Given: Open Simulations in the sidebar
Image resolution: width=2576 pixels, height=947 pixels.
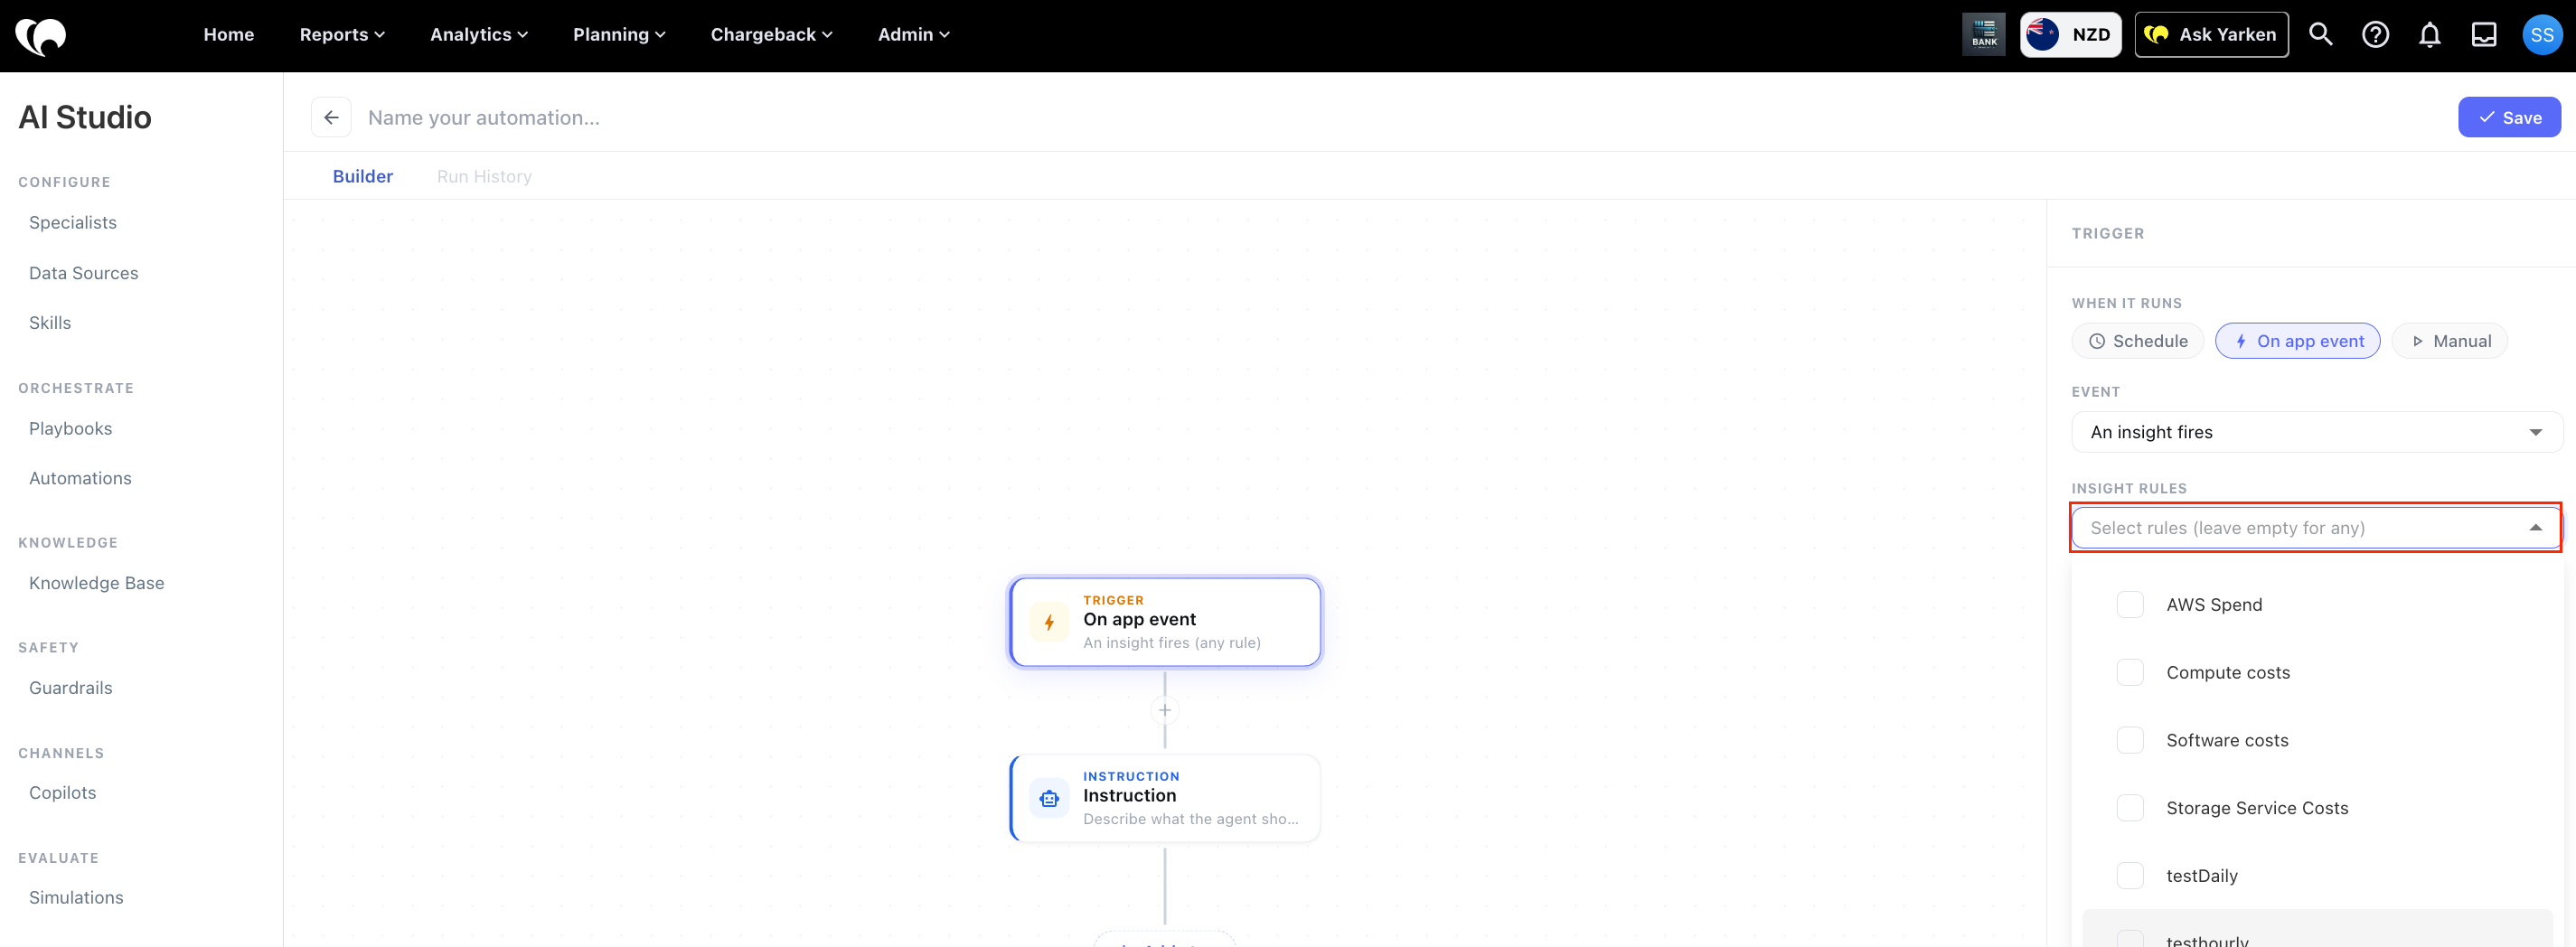Looking at the screenshot, I should pos(76,898).
